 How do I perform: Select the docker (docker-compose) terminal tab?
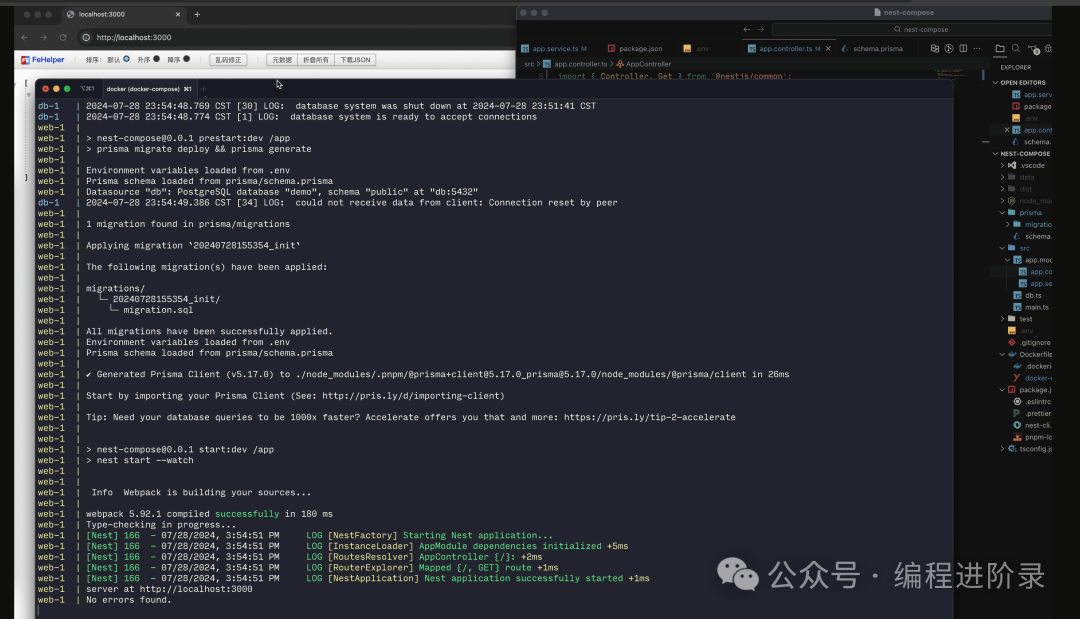(148, 89)
